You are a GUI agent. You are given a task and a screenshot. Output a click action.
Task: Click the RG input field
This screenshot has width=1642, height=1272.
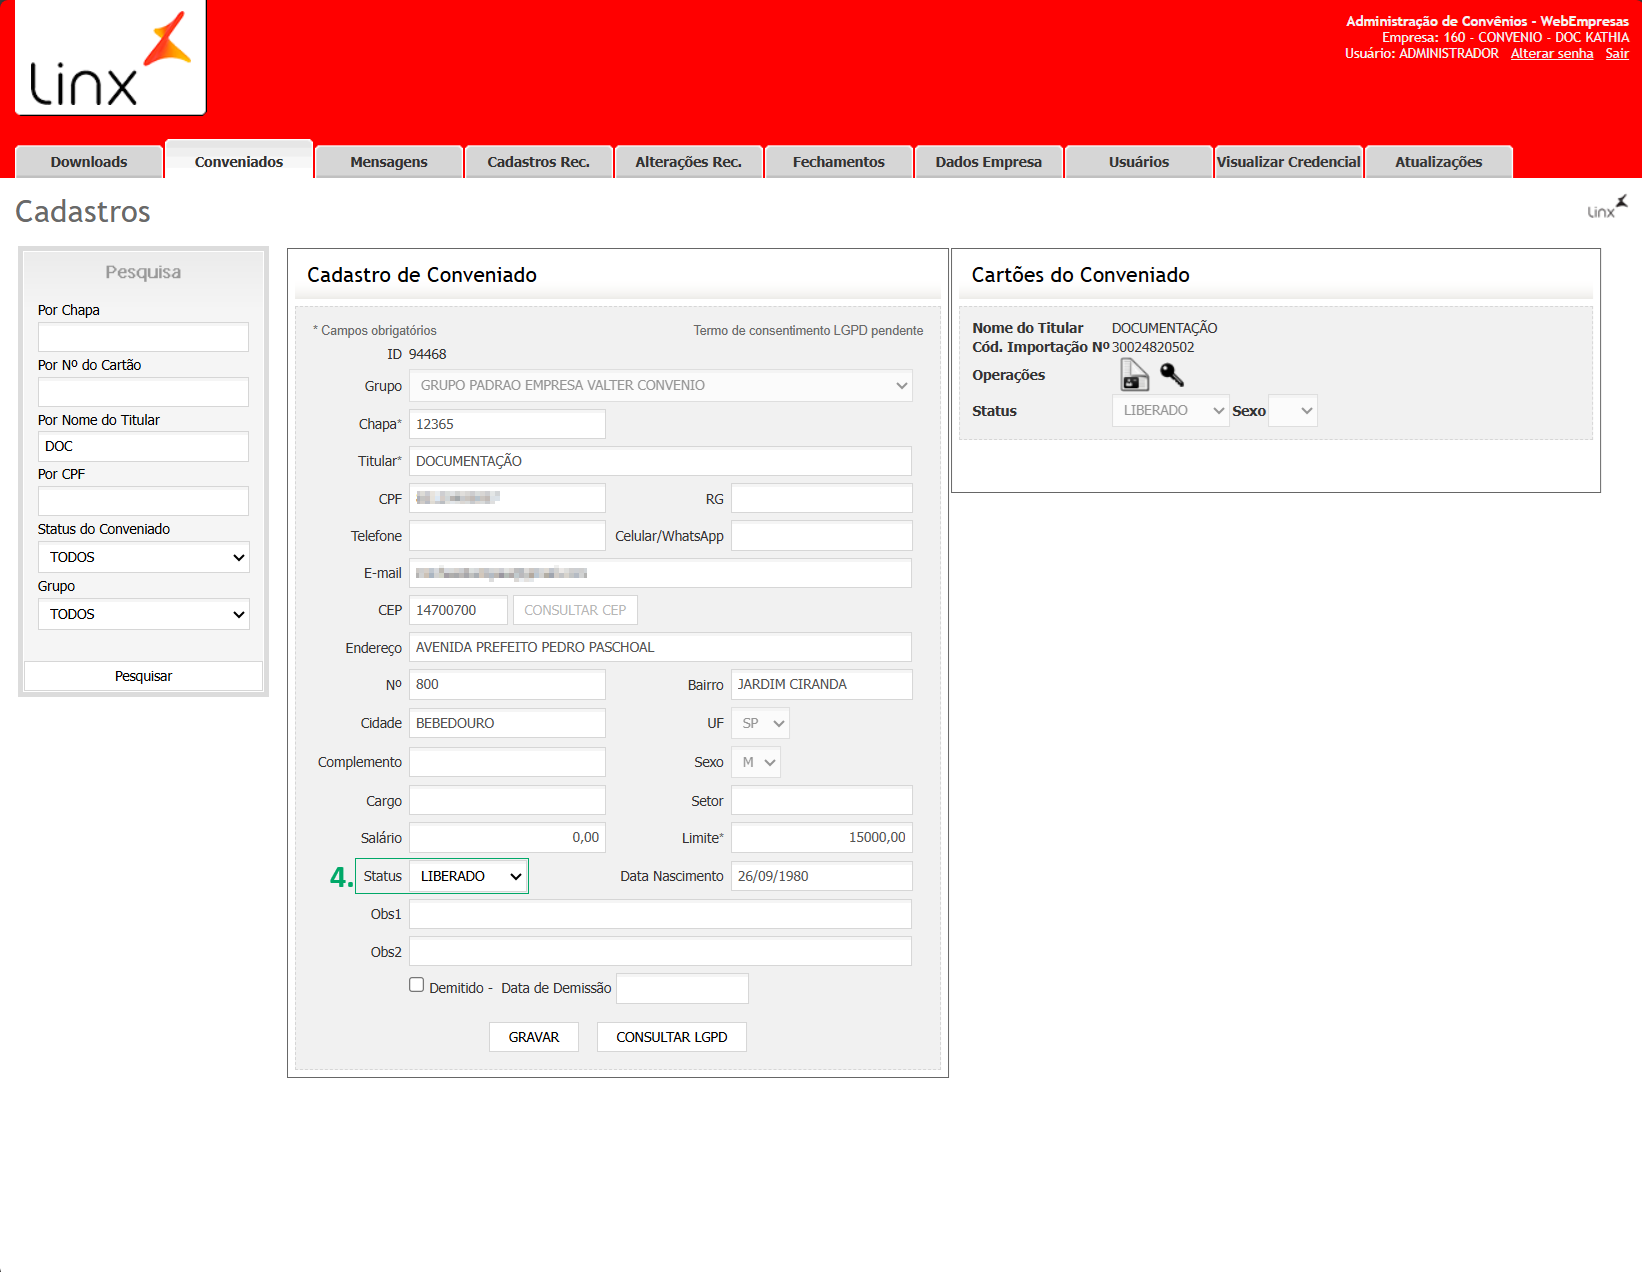(822, 498)
